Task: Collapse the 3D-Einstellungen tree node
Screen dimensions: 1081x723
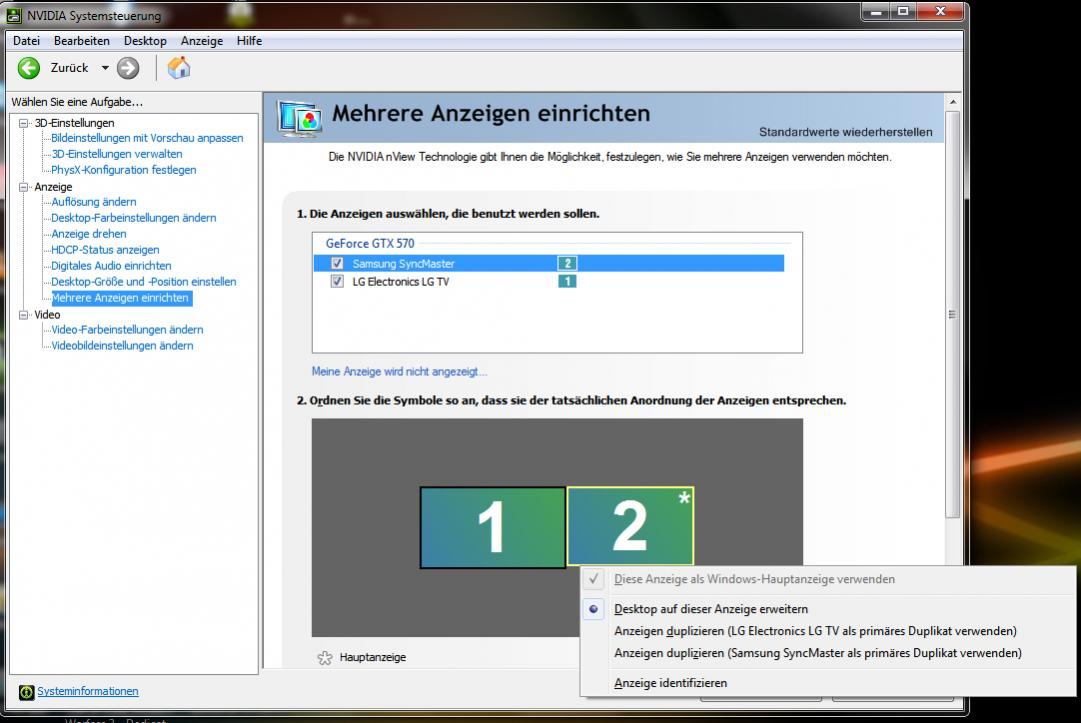Action: (x=24, y=123)
